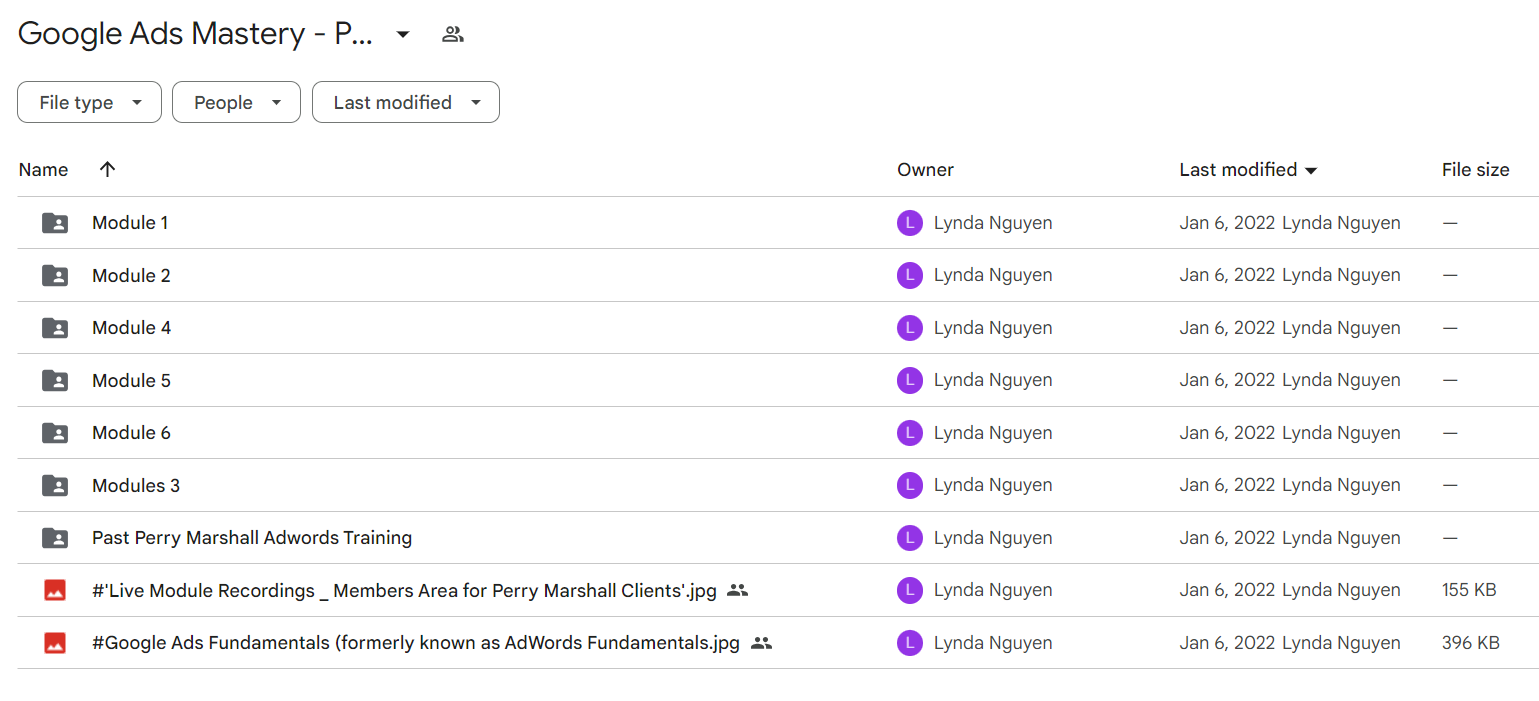The image size is (1539, 701).
Task: Click Lynda Nguyen in Owner column for Past Perry Marshall row
Action: pos(993,538)
